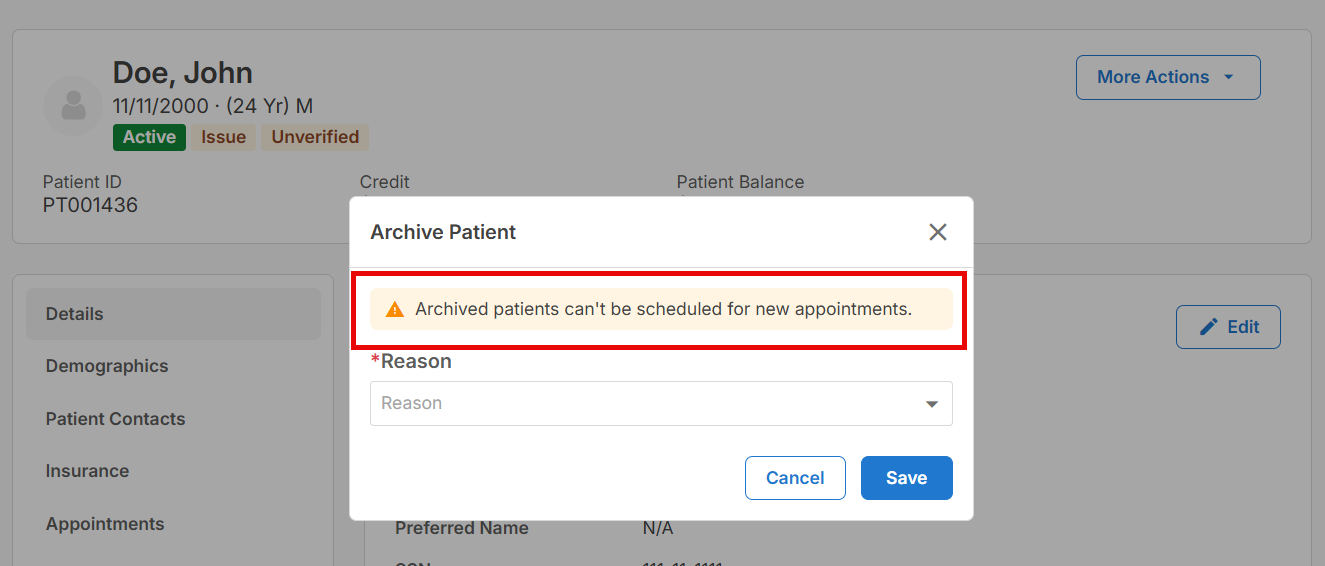Click the green Active status badge
Screen dimensions: 1325x566
[149, 137]
